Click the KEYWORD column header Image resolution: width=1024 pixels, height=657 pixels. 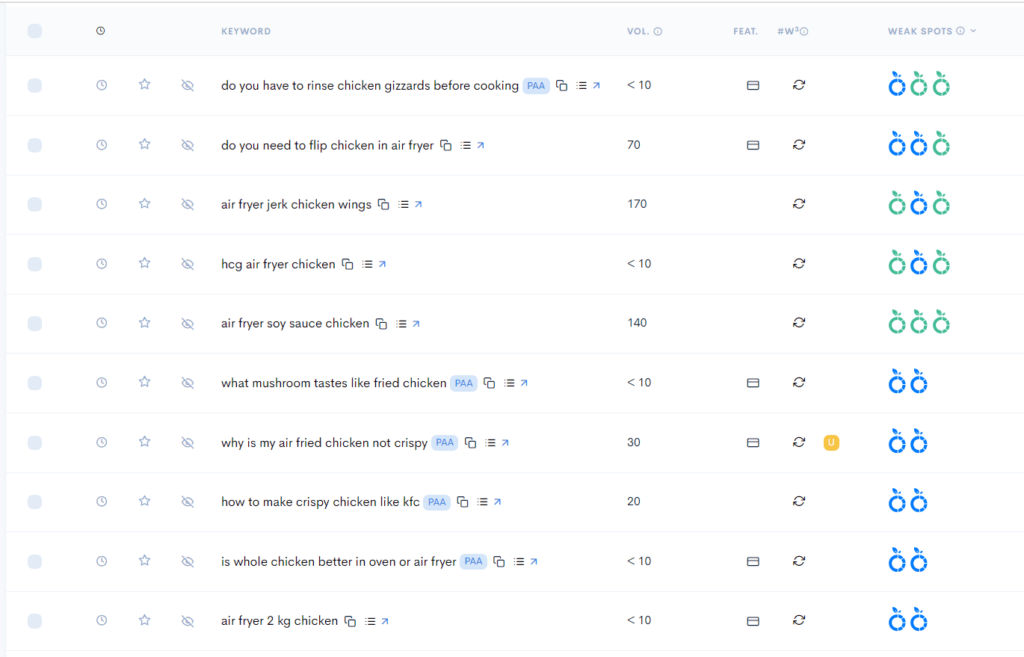point(246,31)
